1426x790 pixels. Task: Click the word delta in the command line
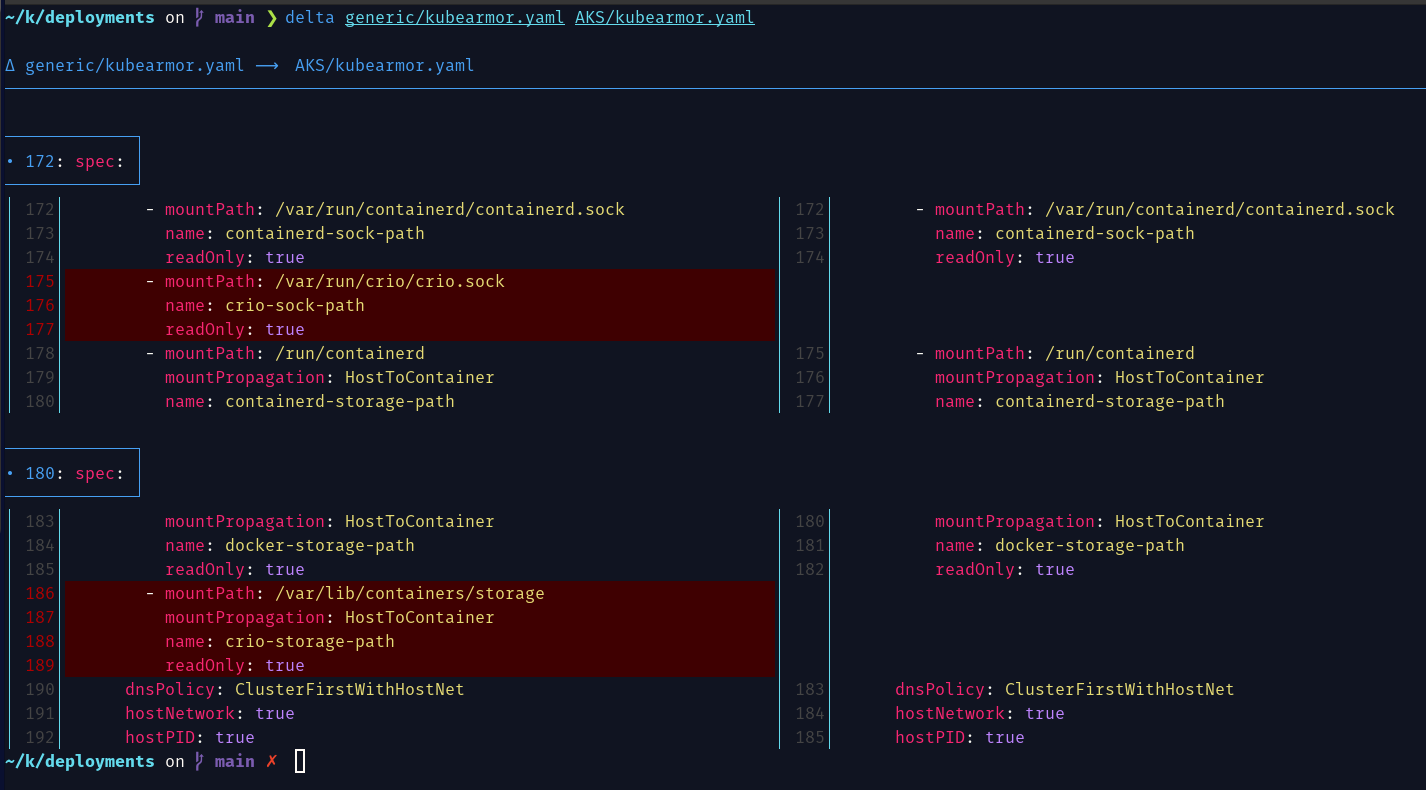[310, 18]
